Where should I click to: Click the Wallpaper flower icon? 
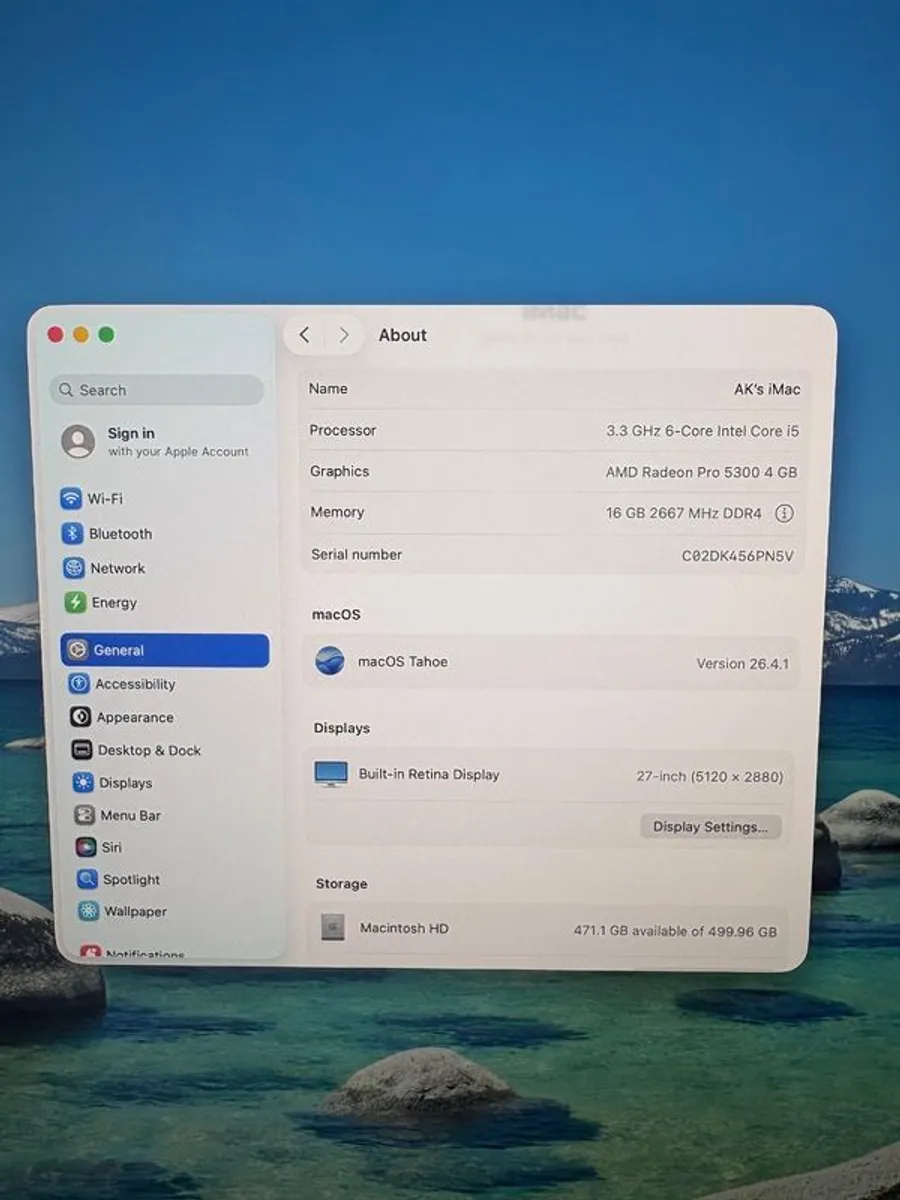(x=89, y=911)
